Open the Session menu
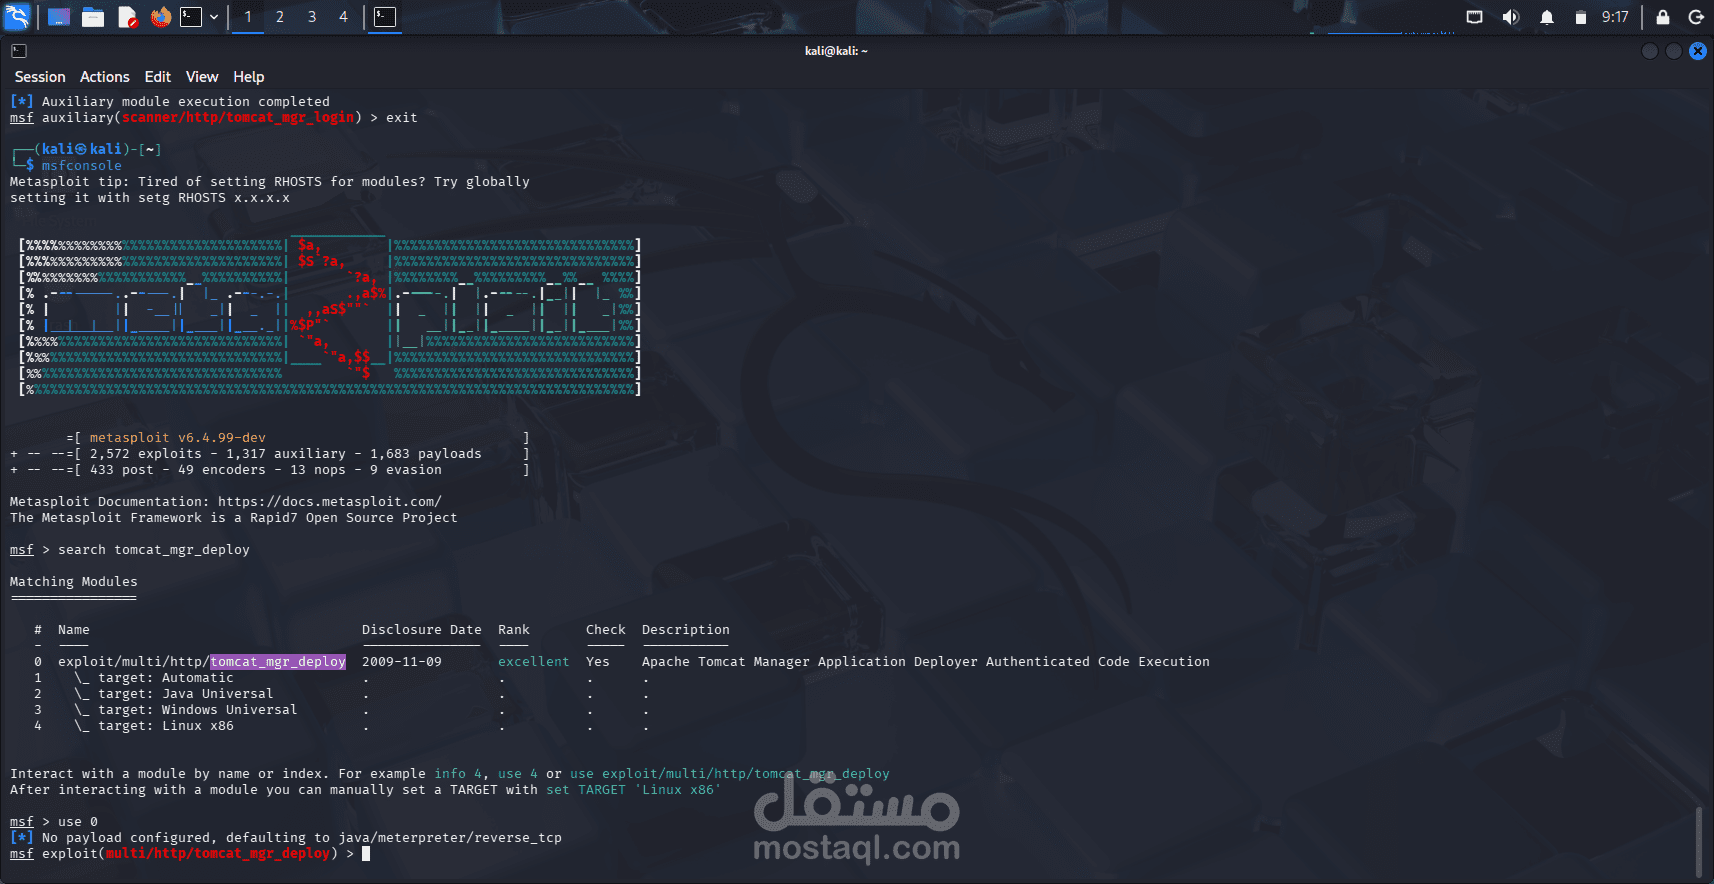This screenshot has height=884, width=1714. (x=40, y=77)
